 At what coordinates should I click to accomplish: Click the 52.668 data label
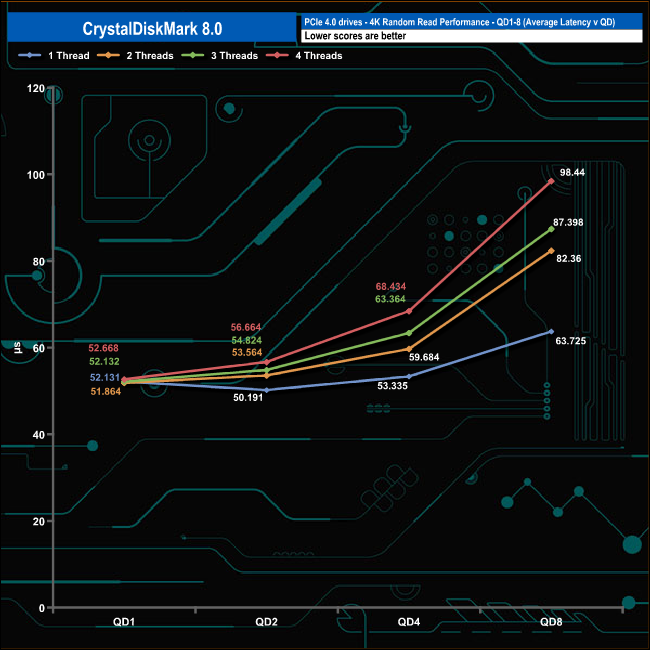pyautogui.click(x=103, y=348)
